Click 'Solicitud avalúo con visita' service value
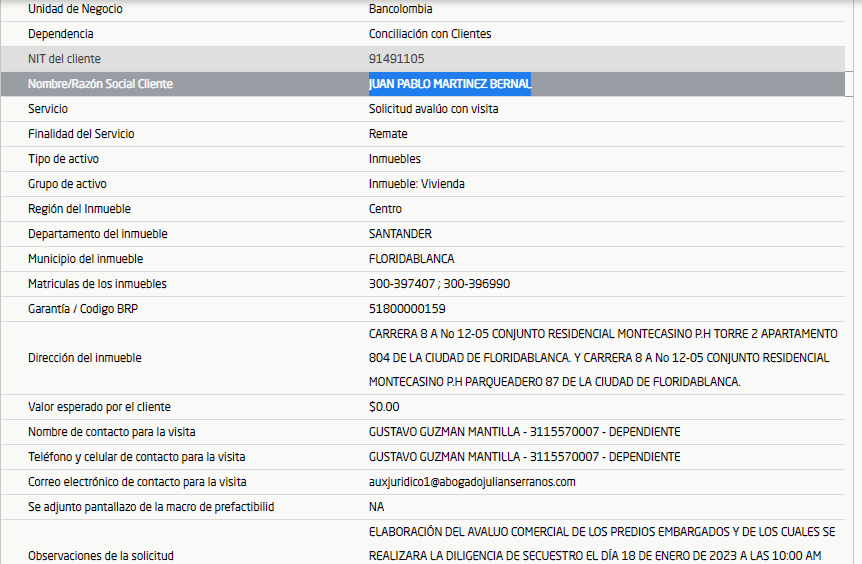Image resolution: width=862 pixels, height=564 pixels. (x=433, y=109)
